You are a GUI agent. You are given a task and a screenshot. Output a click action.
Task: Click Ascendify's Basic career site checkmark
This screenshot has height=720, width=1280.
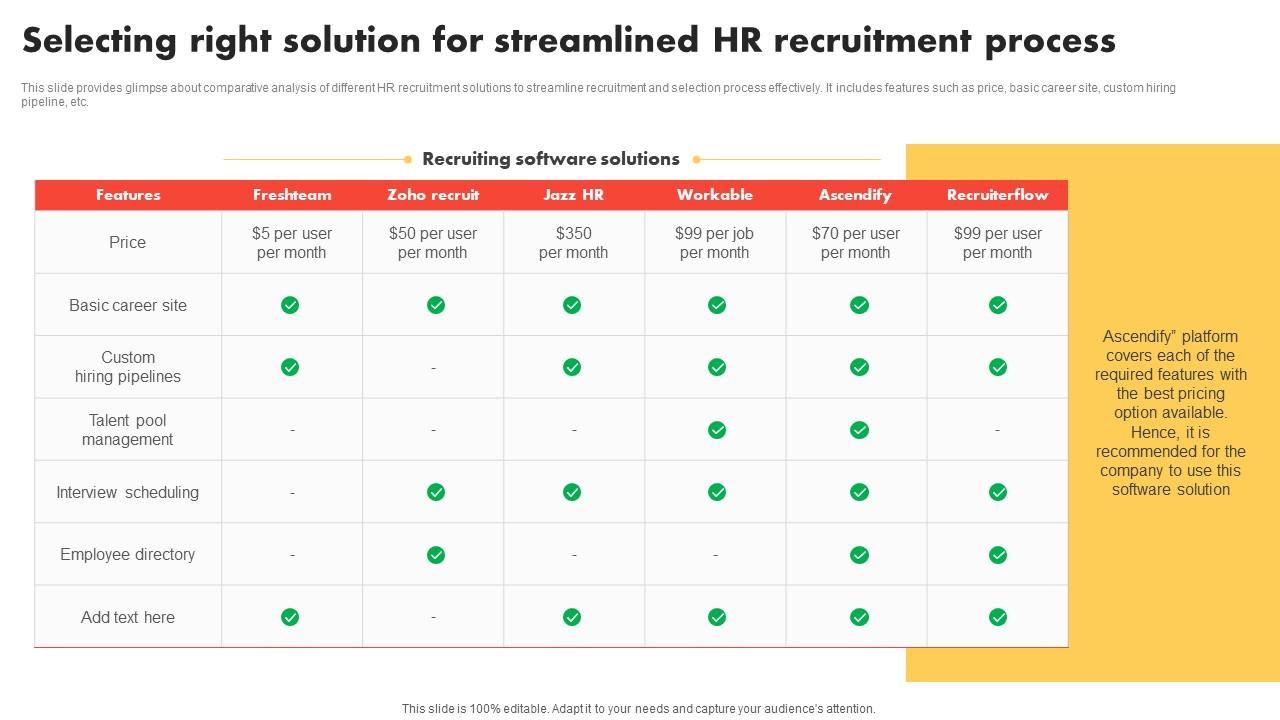(859, 305)
